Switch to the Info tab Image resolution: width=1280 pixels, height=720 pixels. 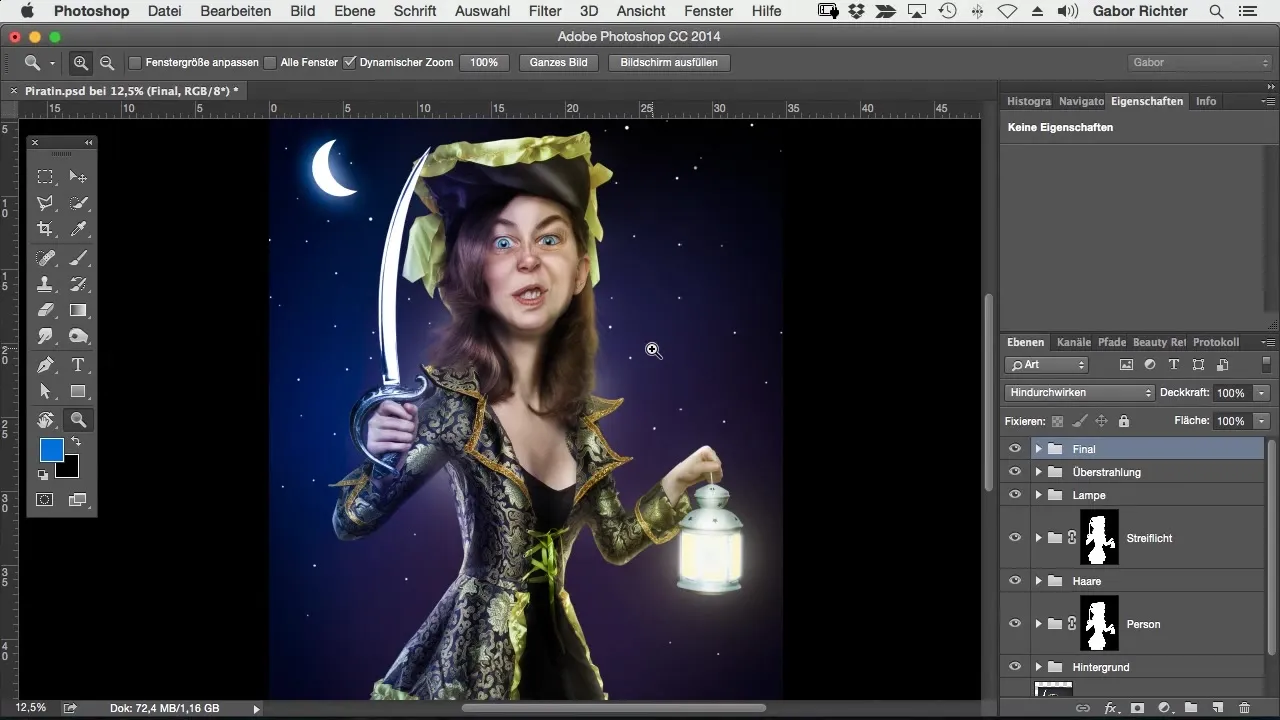tap(1206, 101)
